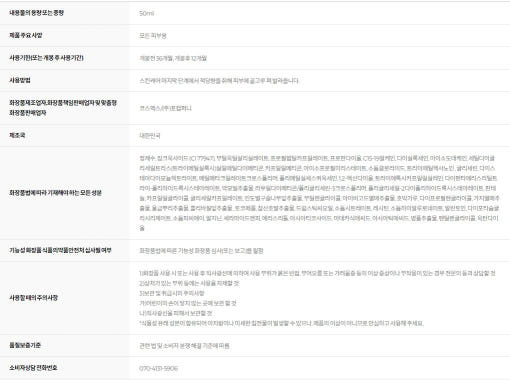Select the phone number '070-4131-5906'
The height and width of the screenshot is (380, 510).
click(159, 368)
